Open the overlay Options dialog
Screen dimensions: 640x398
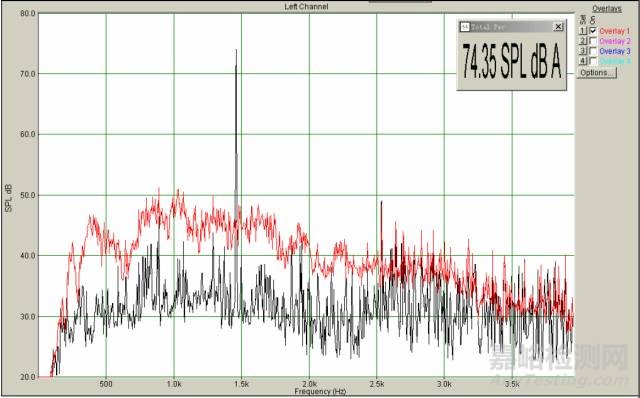pyautogui.click(x=596, y=73)
